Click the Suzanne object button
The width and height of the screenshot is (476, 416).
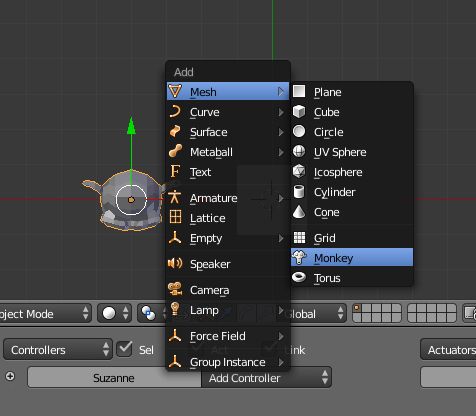tap(114, 378)
